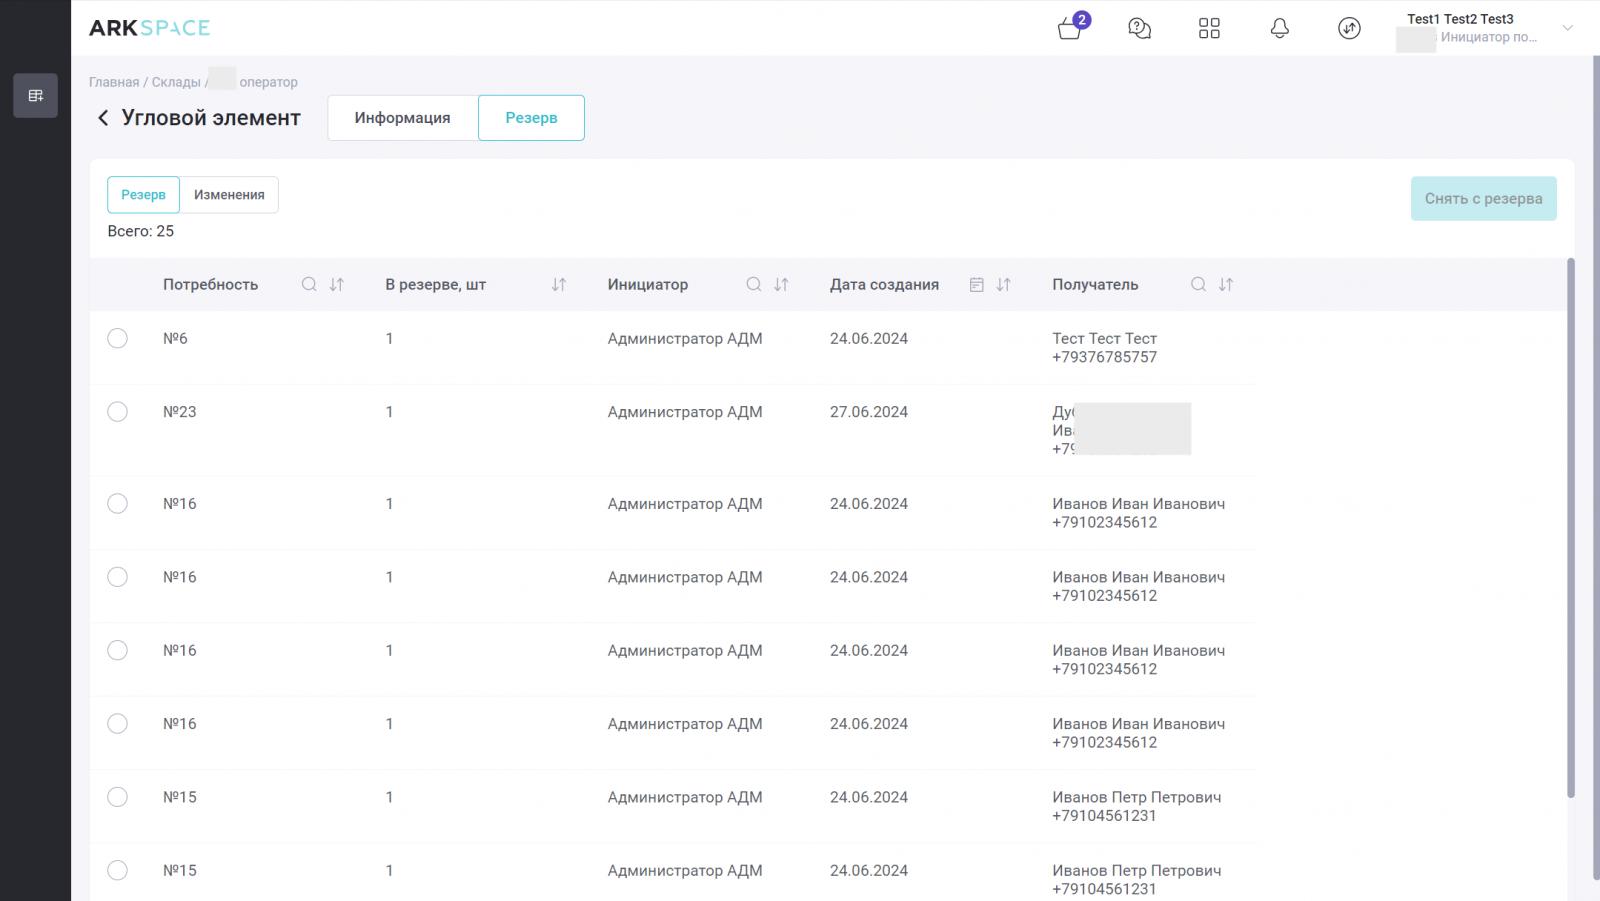Click phone number +79376785757
Screen dimensions: 1600x901
[x=1104, y=357]
